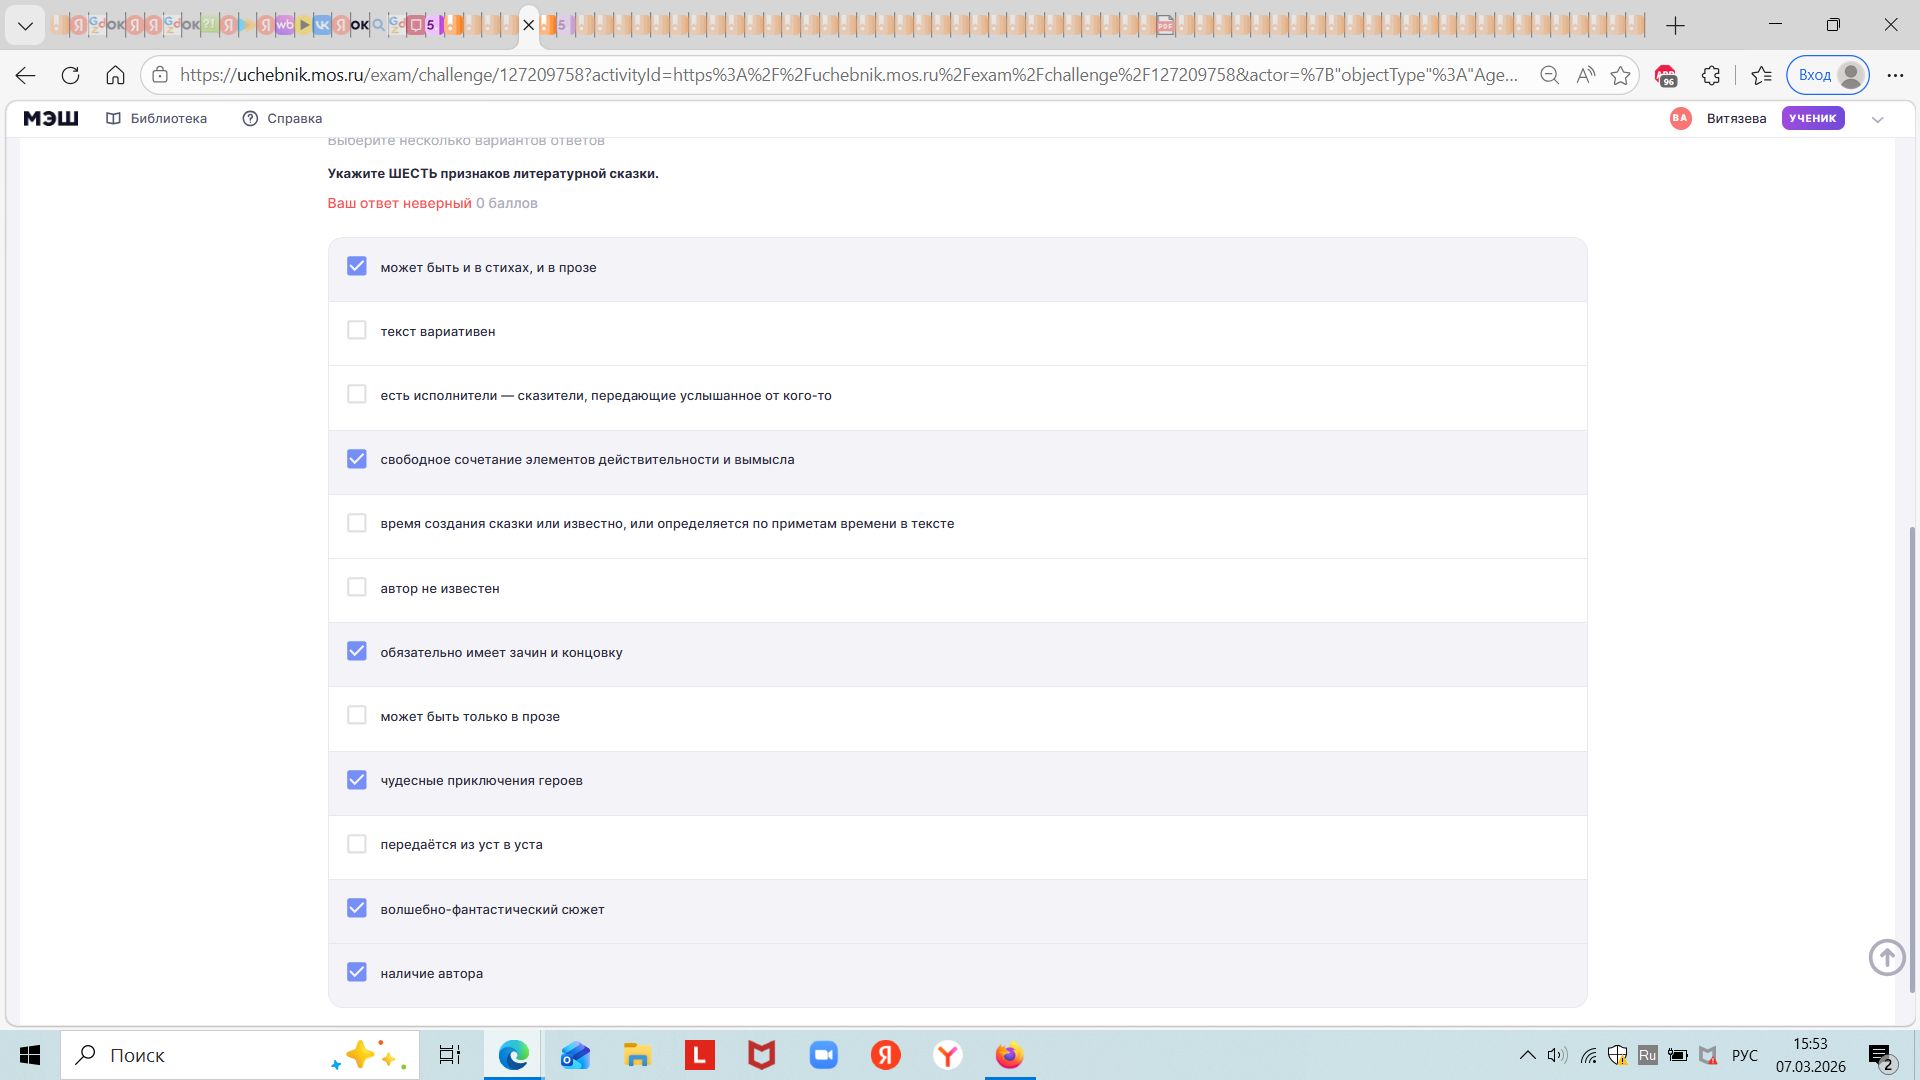
Task: Open the Windows Start menu
Action: (x=30, y=1055)
